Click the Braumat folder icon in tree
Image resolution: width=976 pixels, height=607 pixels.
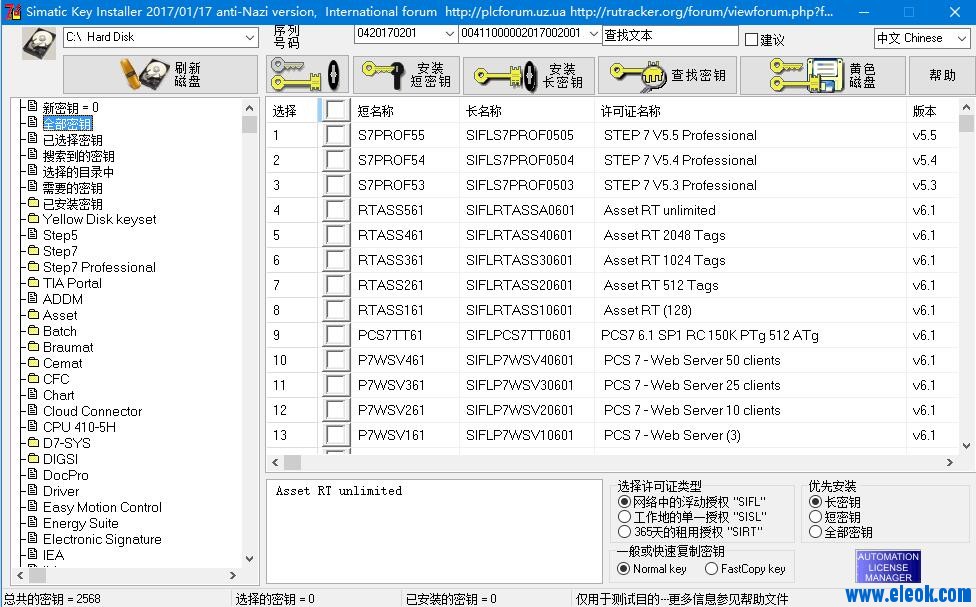click(x=33, y=347)
